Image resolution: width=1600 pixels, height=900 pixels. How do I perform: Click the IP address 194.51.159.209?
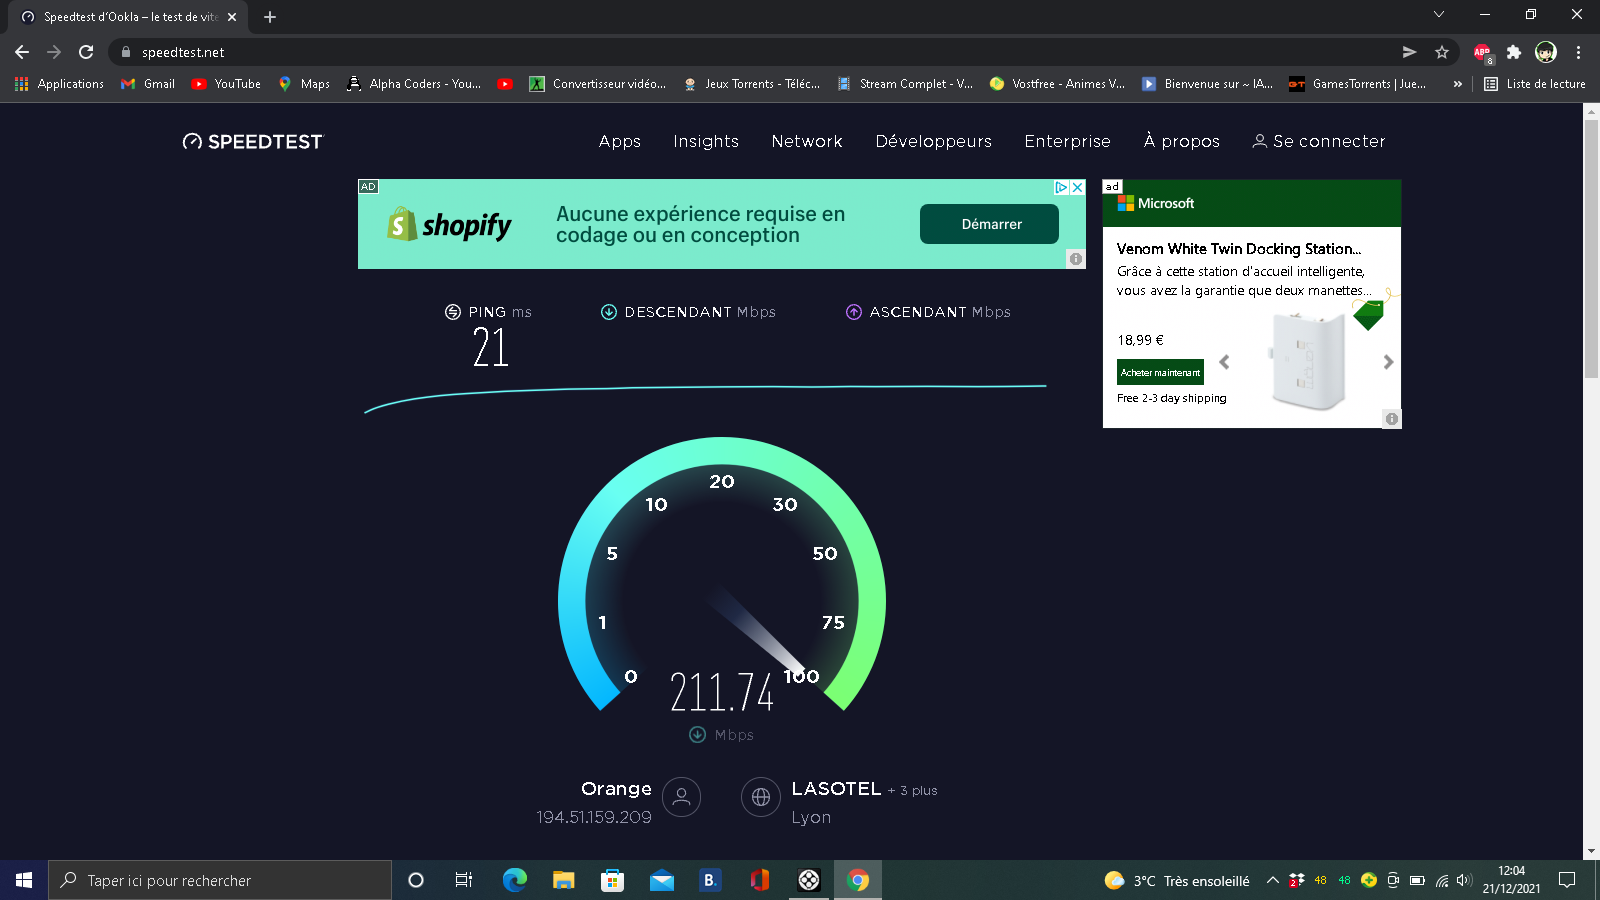[594, 818]
